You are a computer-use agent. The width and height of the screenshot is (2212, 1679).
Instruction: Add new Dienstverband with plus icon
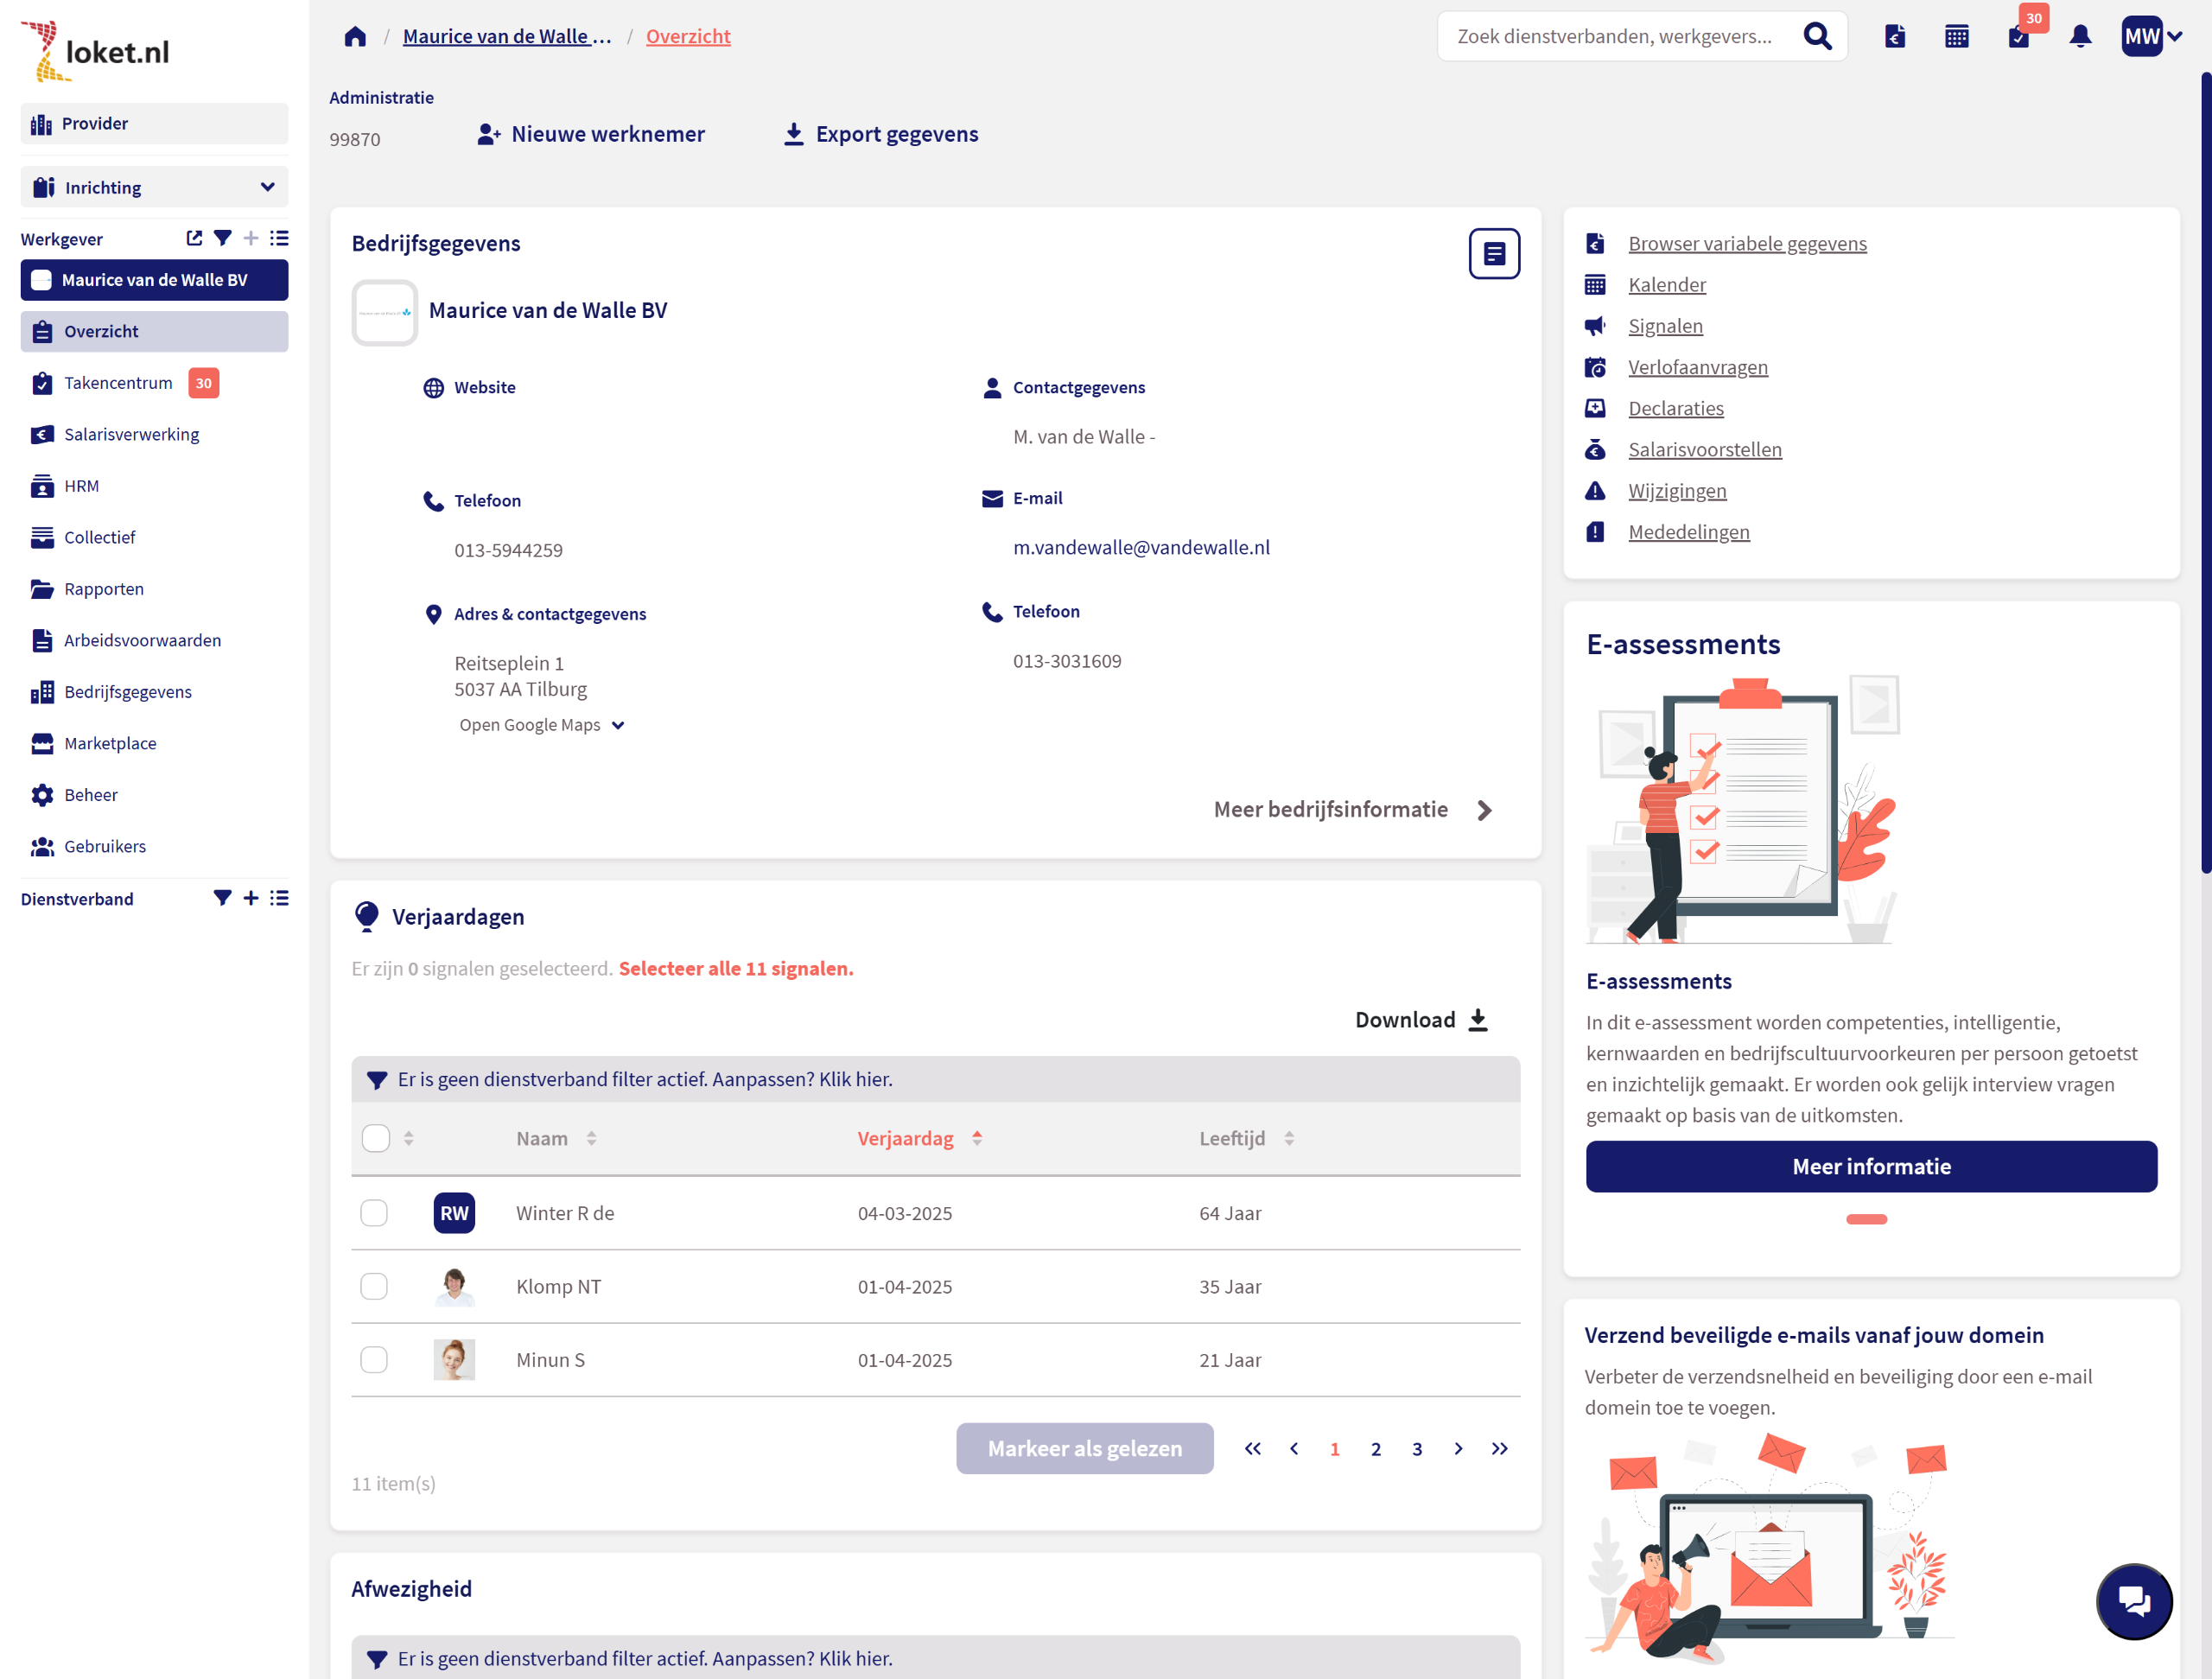[x=251, y=898]
